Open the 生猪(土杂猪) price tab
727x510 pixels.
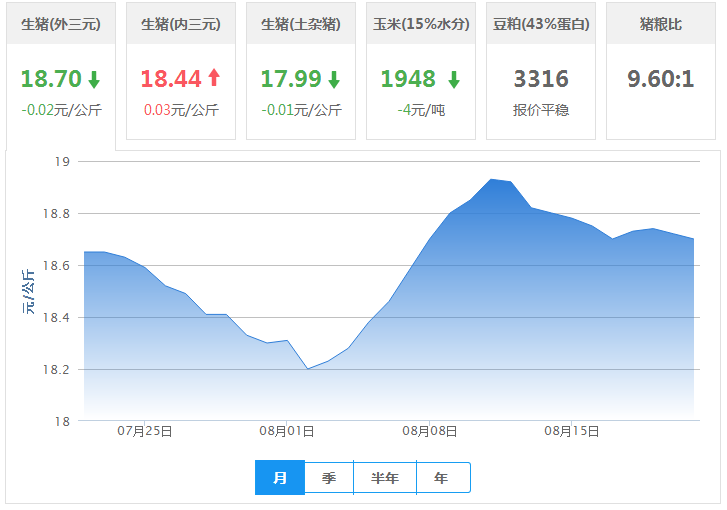pos(301,24)
